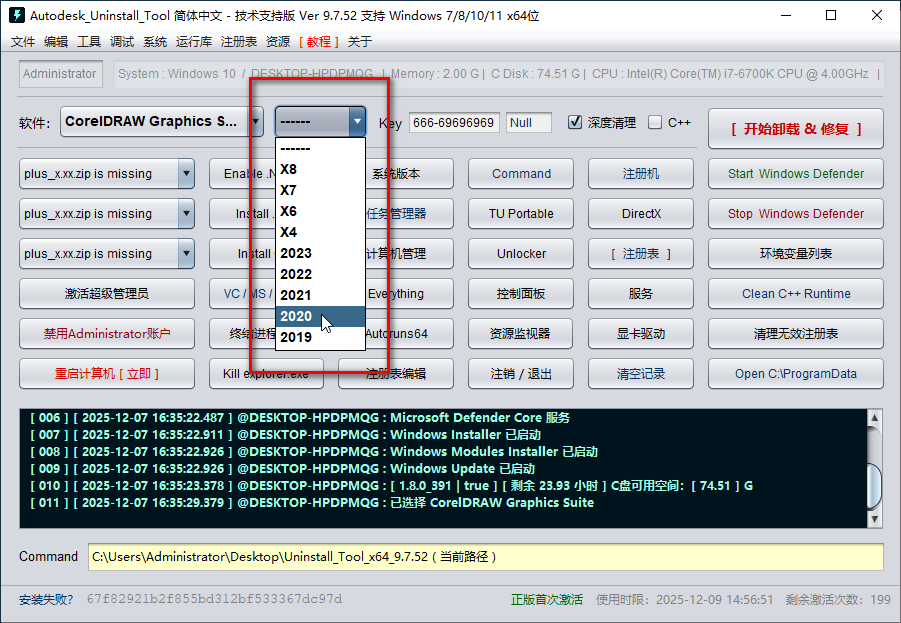Click the Autodesk Uninstall Tool app icon

point(17,16)
